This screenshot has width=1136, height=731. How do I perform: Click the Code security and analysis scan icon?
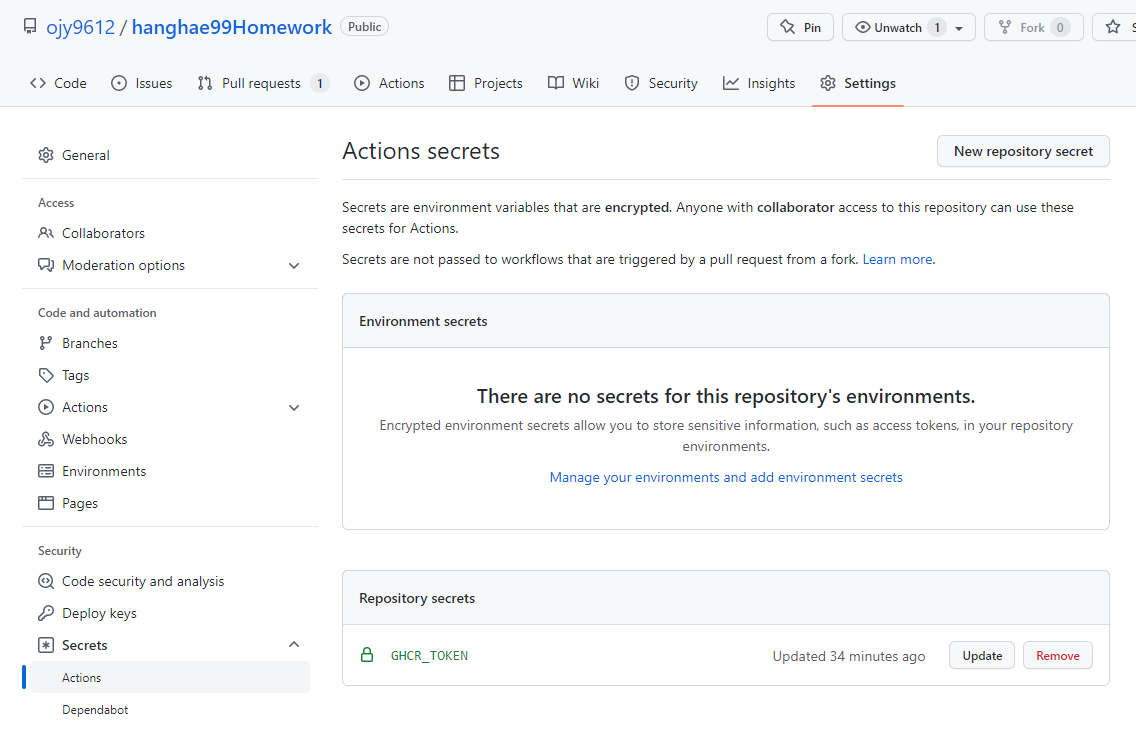46,581
